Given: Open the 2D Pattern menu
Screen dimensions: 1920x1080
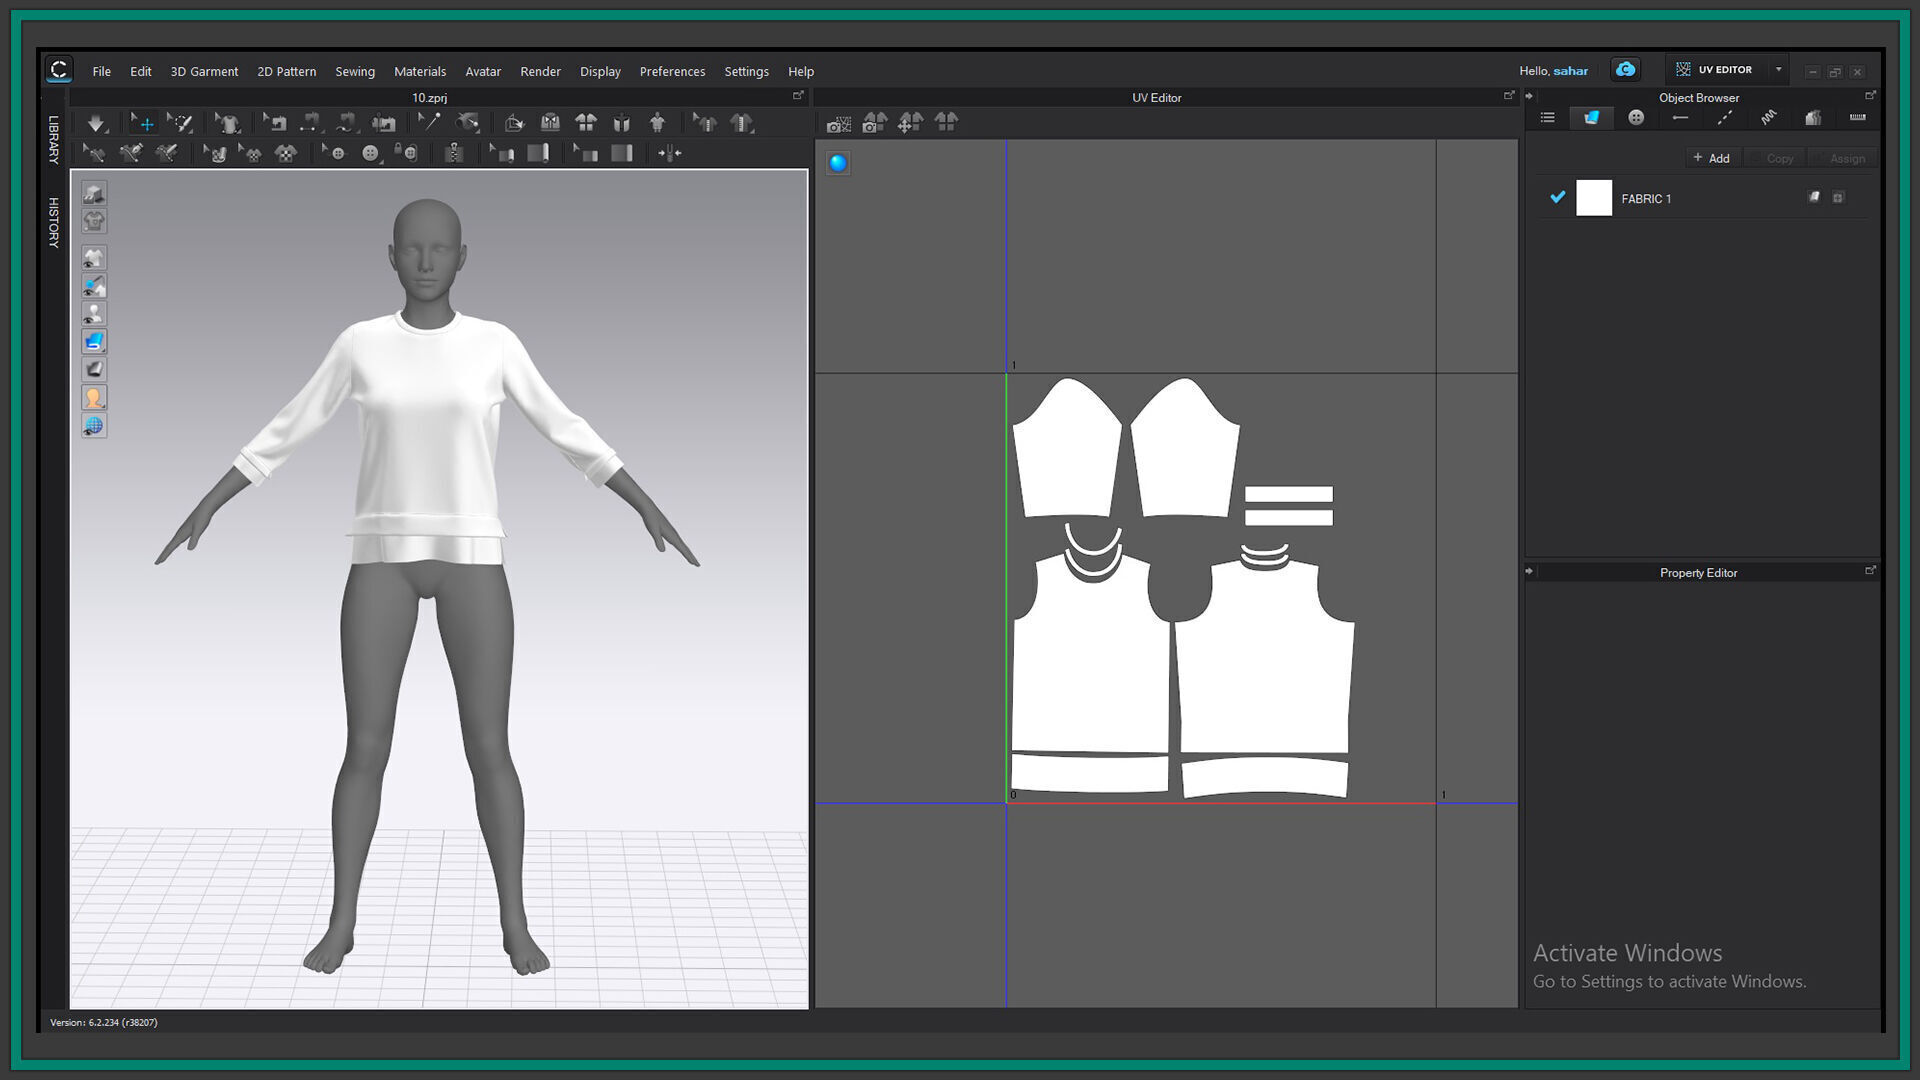Looking at the screenshot, I should pos(287,71).
